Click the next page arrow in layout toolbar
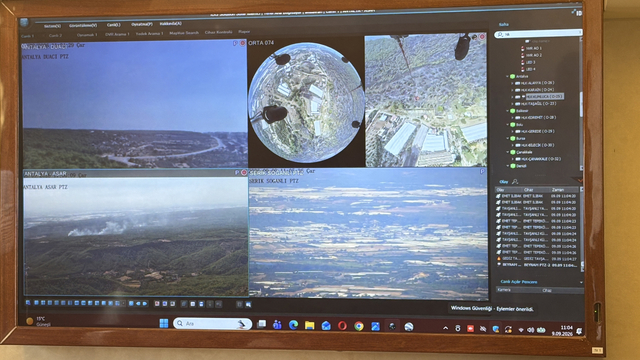 [x=144, y=304]
